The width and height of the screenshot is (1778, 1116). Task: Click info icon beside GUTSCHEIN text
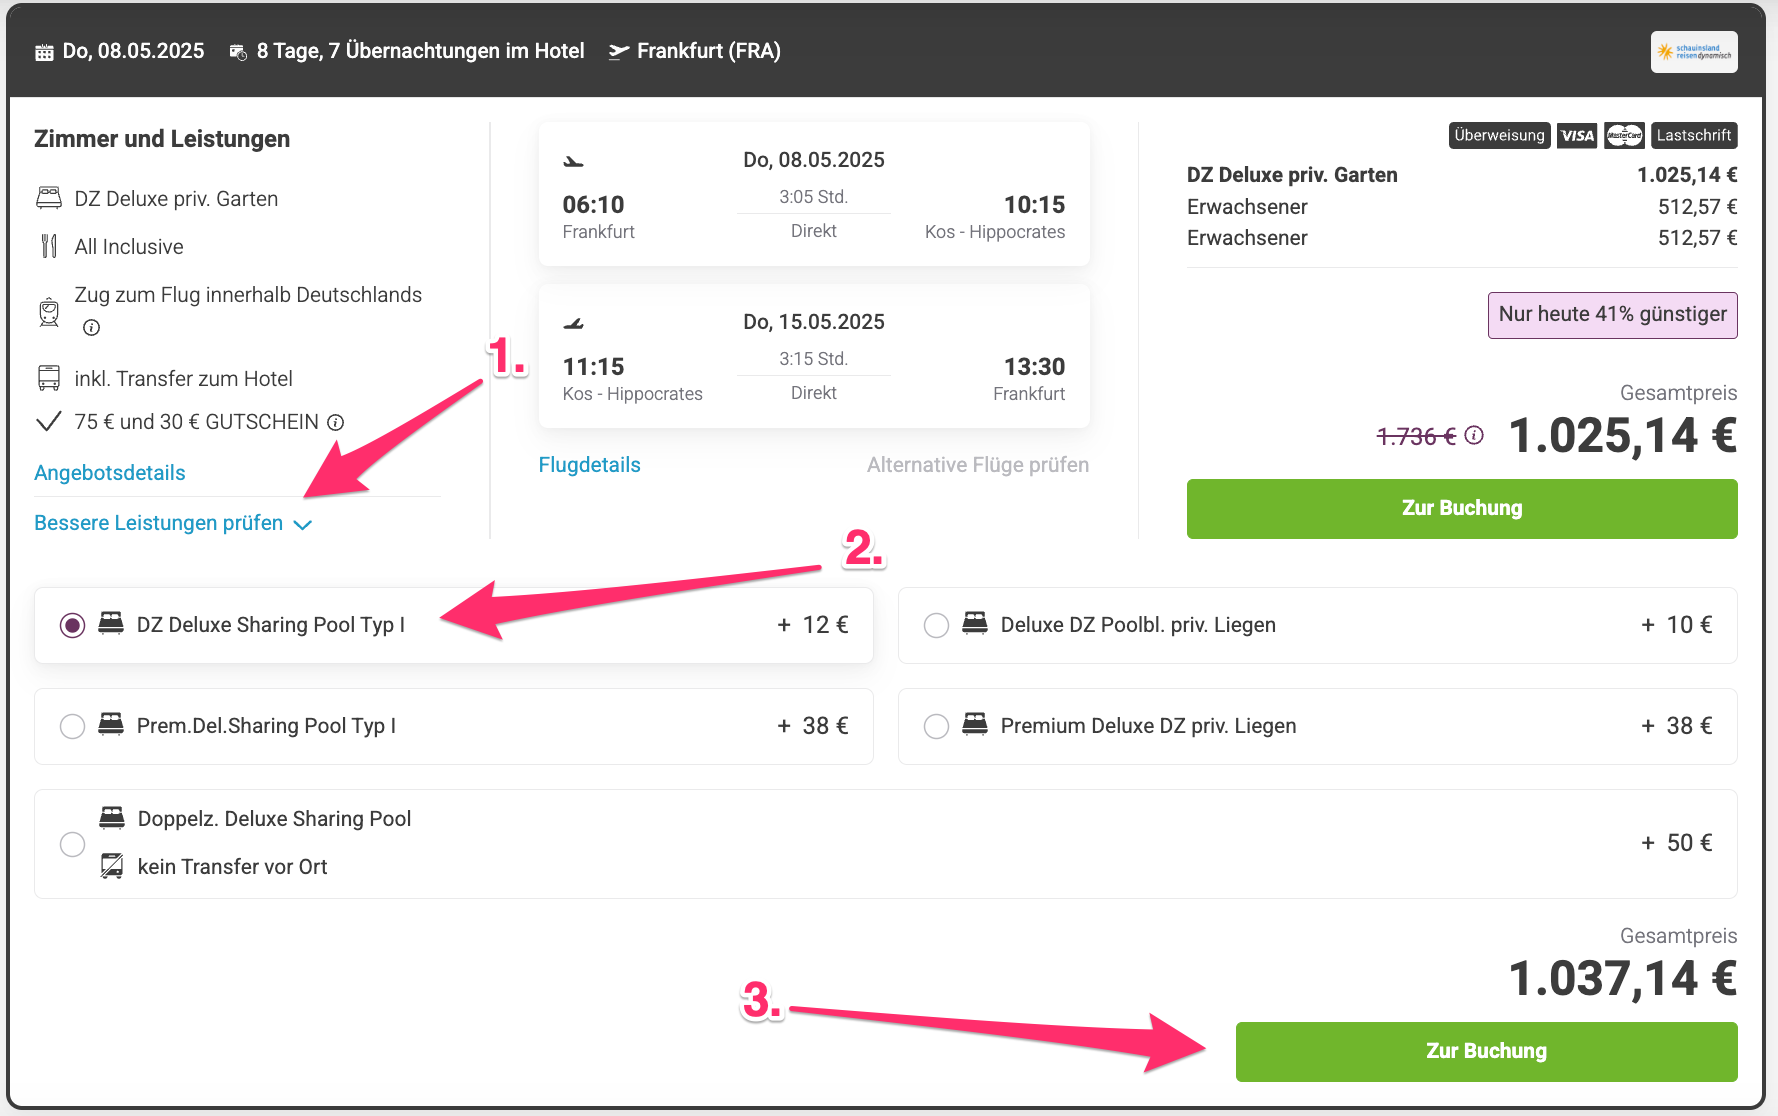point(336,422)
